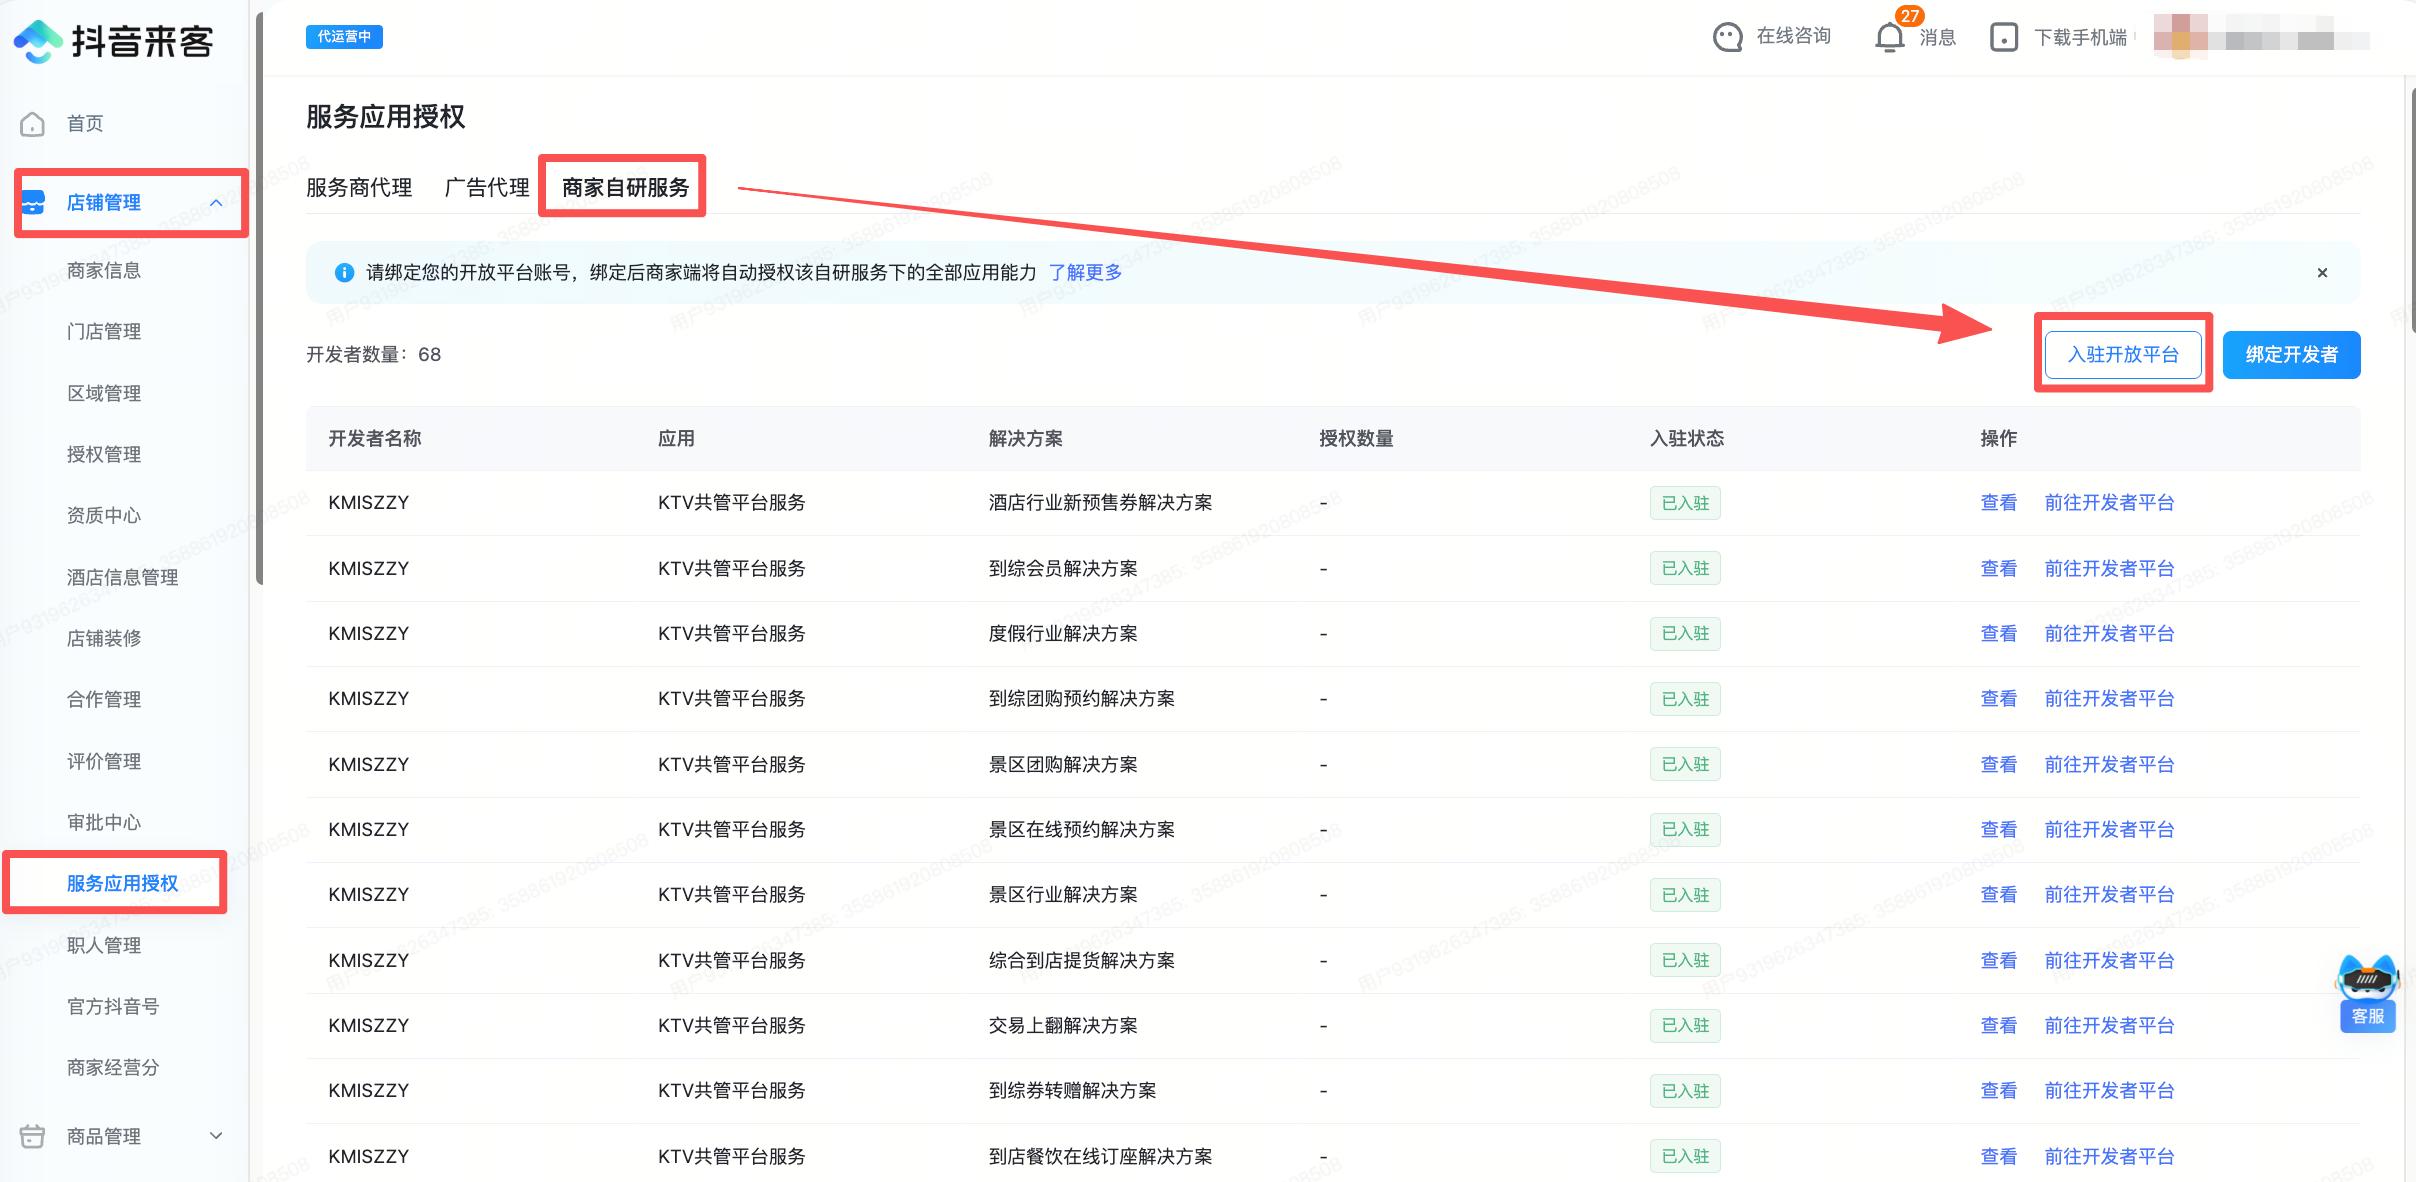Click the 商品管理 sidebar icon
This screenshot has height=1182, width=2416.
click(x=34, y=1135)
